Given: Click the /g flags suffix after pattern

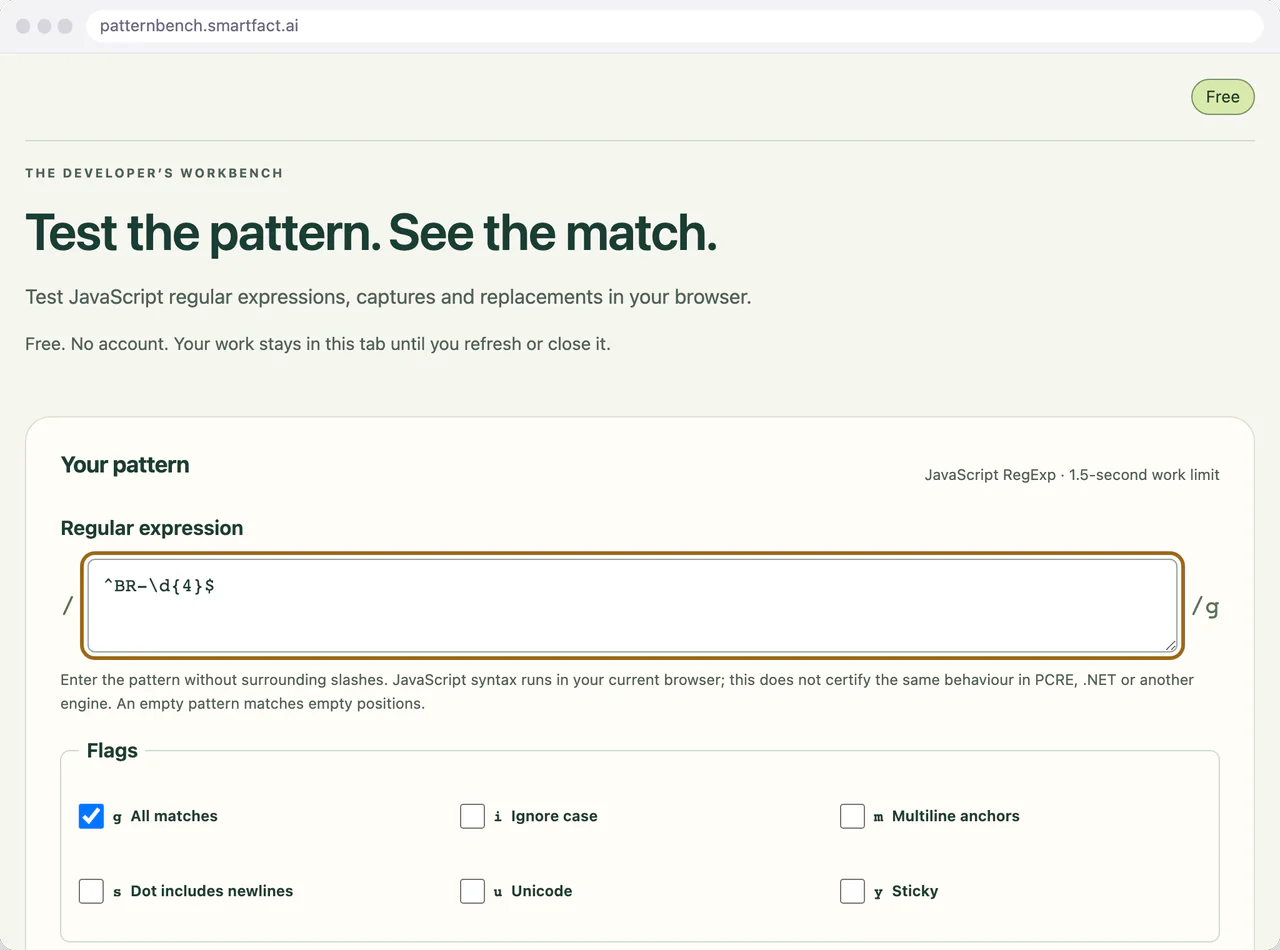Looking at the screenshot, I should pyautogui.click(x=1205, y=606).
